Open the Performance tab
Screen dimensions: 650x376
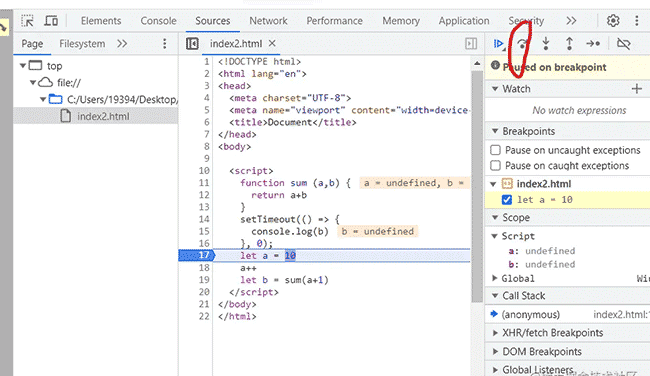(x=335, y=21)
